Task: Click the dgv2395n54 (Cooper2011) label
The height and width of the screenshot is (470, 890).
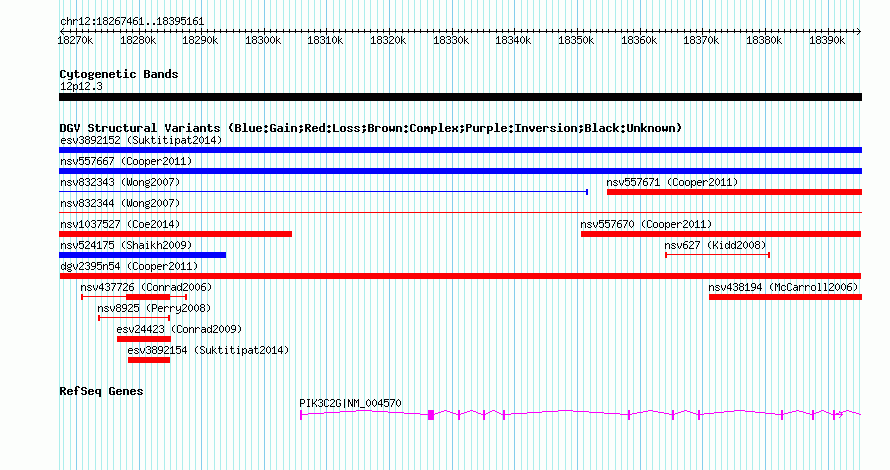Action: point(129,266)
